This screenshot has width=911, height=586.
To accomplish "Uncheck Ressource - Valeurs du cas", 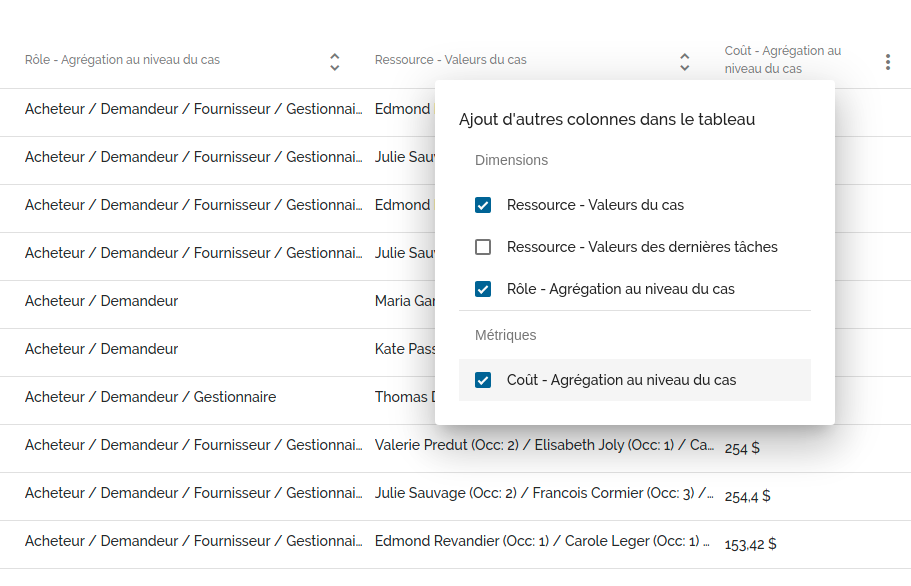I will click(483, 205).
